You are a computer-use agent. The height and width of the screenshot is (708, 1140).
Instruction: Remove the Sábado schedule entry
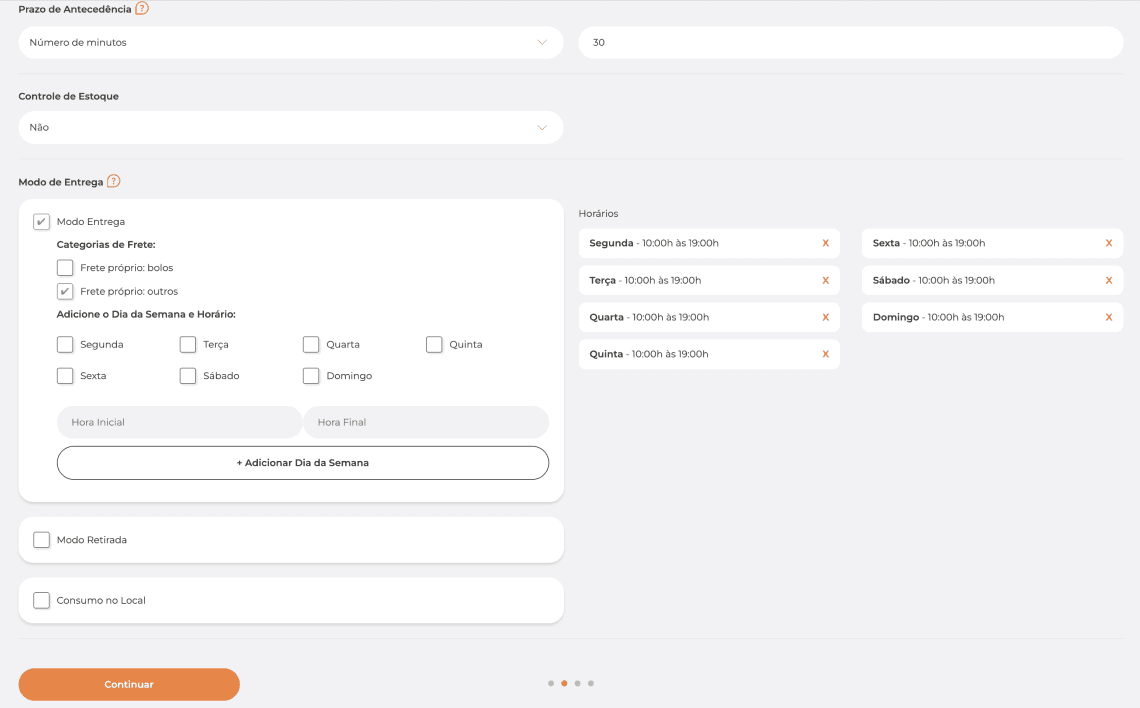click(1108, 281)
